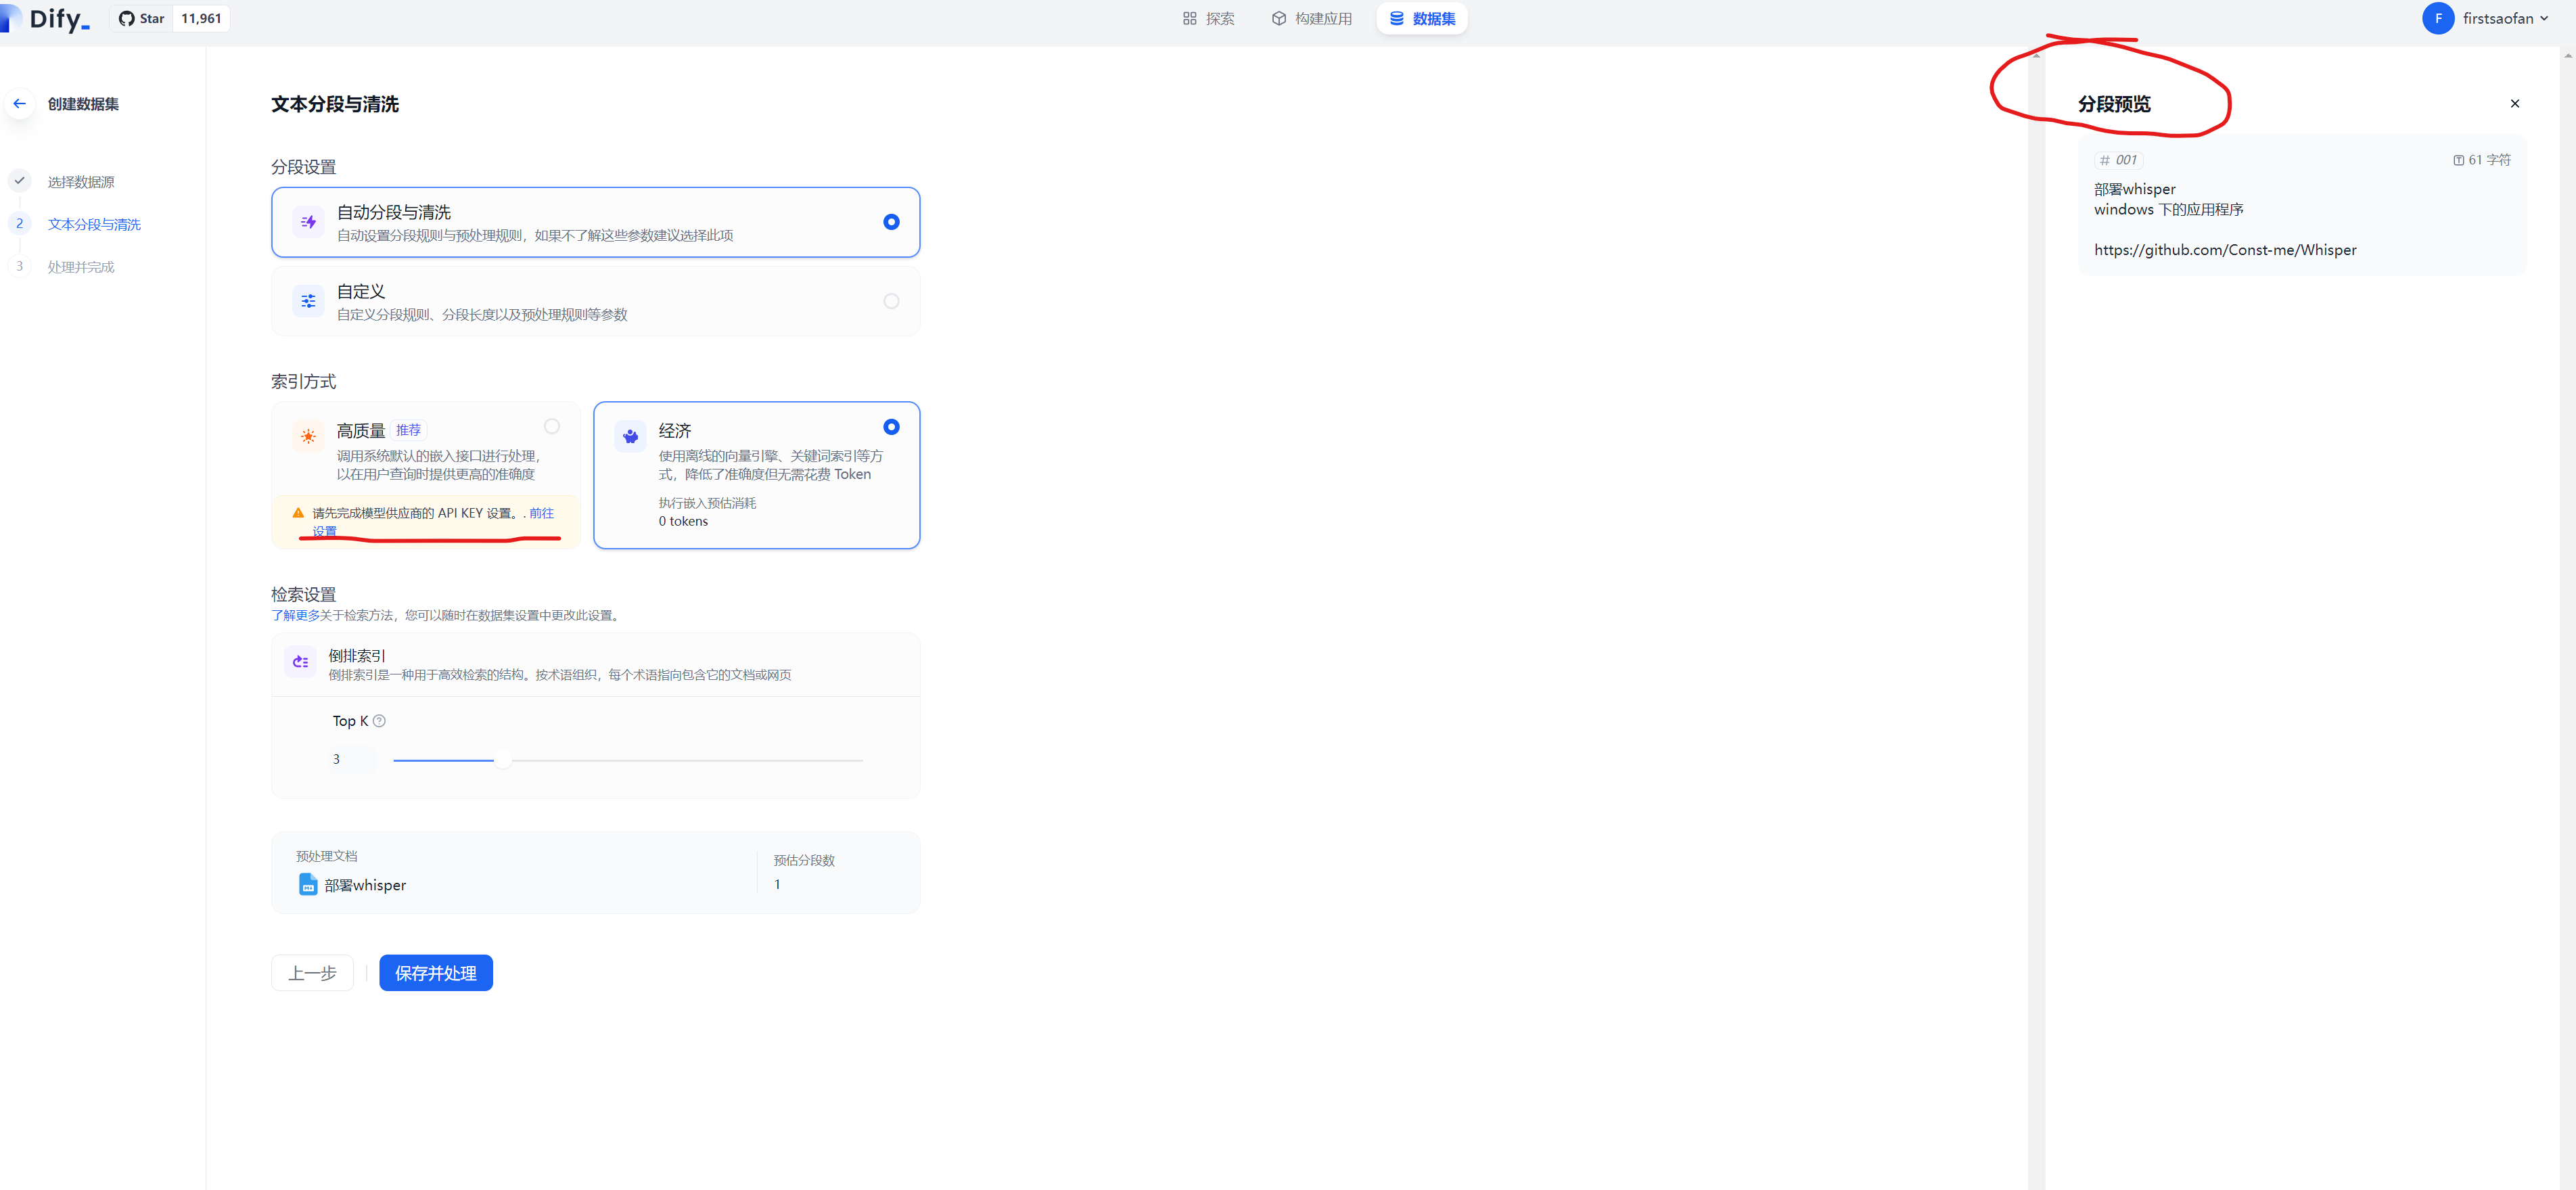Click the Top K slider track
Image resolution: width=2576 pixels, height=1190 pixels.
628,760
